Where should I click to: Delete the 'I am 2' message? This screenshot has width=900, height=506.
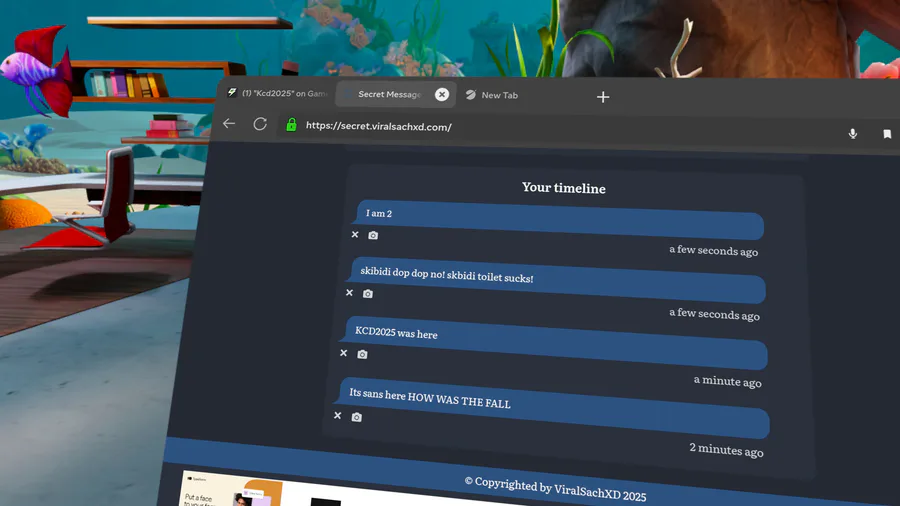[x=355, y=234]
